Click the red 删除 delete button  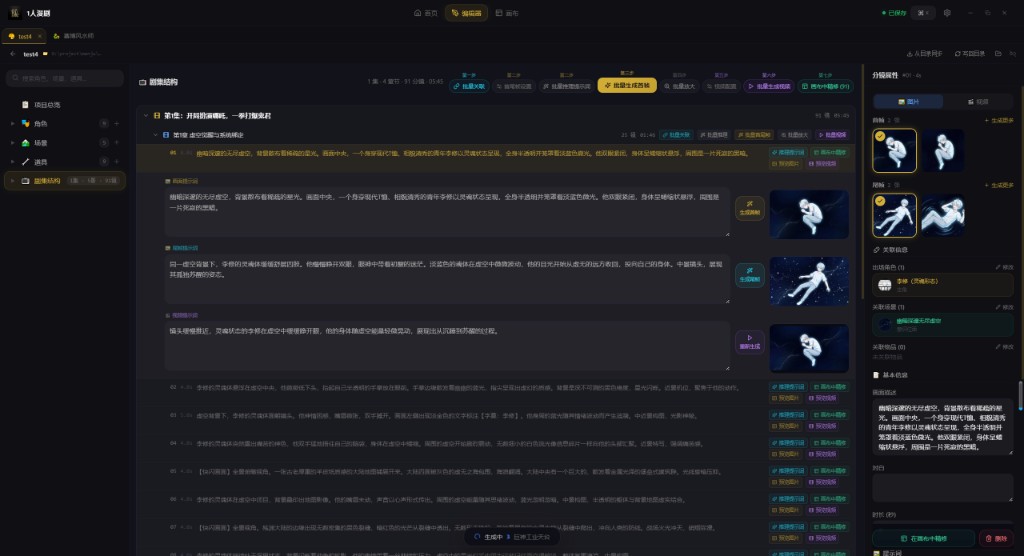pyautogui.click(x=997, y=538)
